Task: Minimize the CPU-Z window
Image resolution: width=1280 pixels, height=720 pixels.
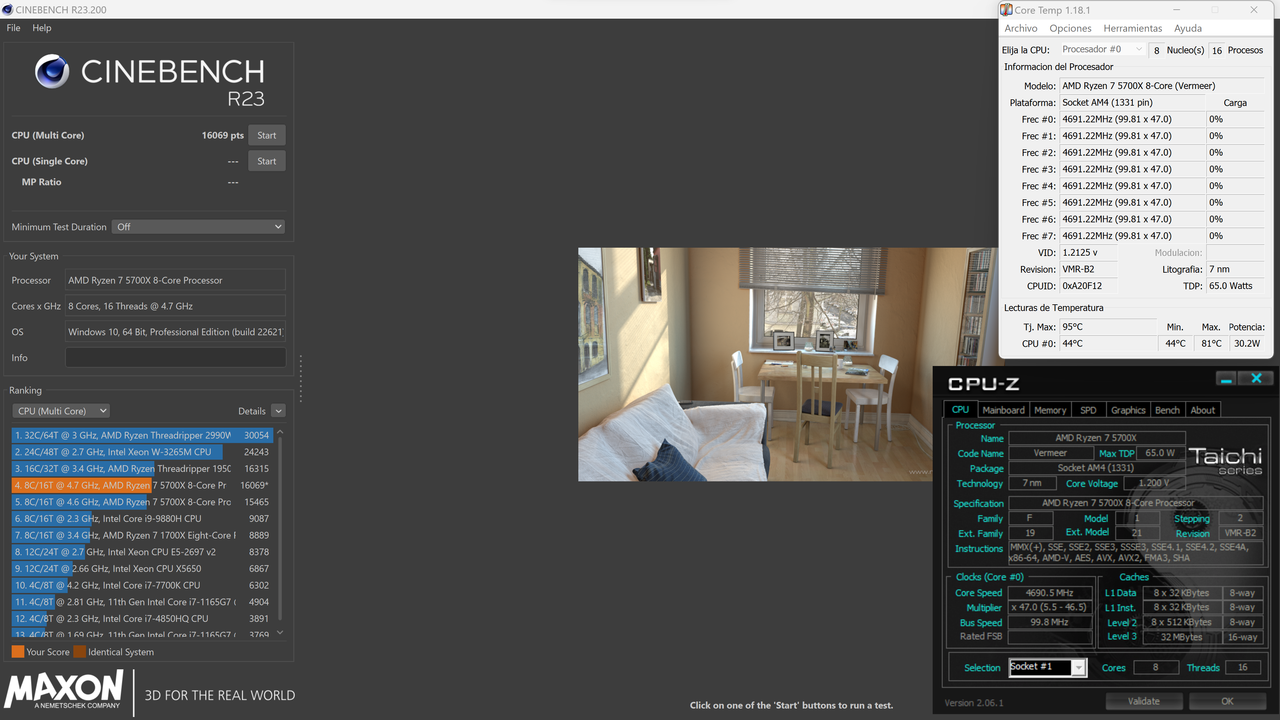Action: pos(1227,379)
